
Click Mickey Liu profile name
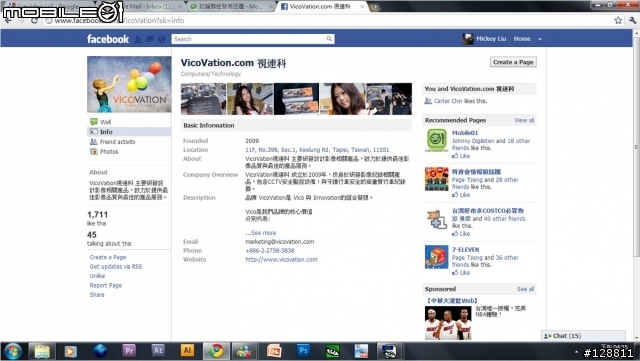tap(491, 39)
